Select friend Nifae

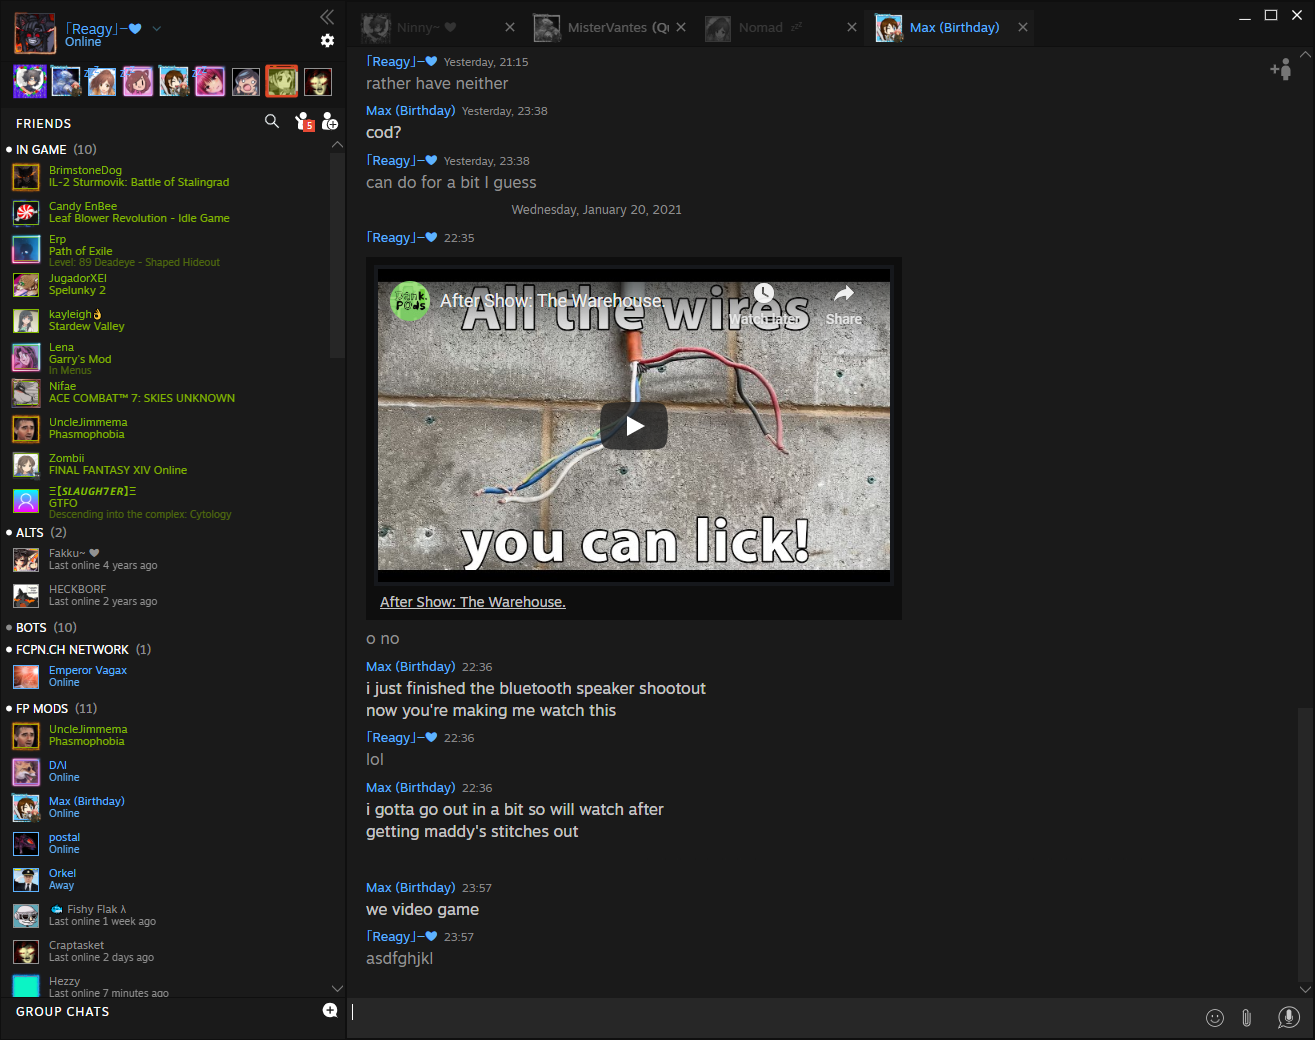tap(170, 393)
